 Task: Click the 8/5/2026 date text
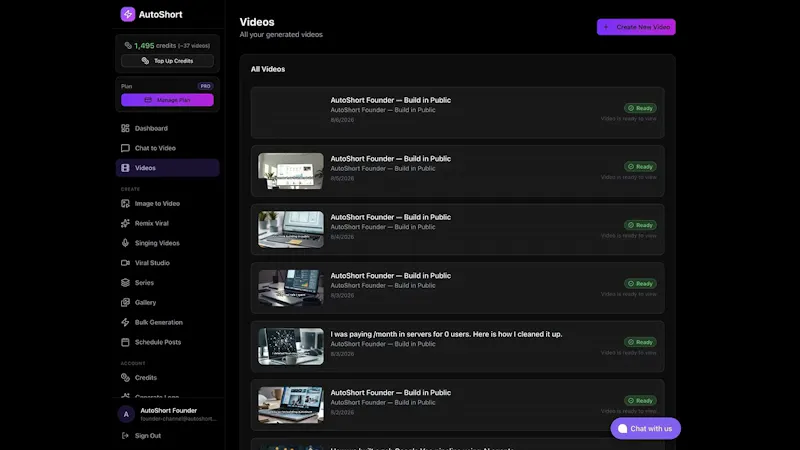(342, 179)
